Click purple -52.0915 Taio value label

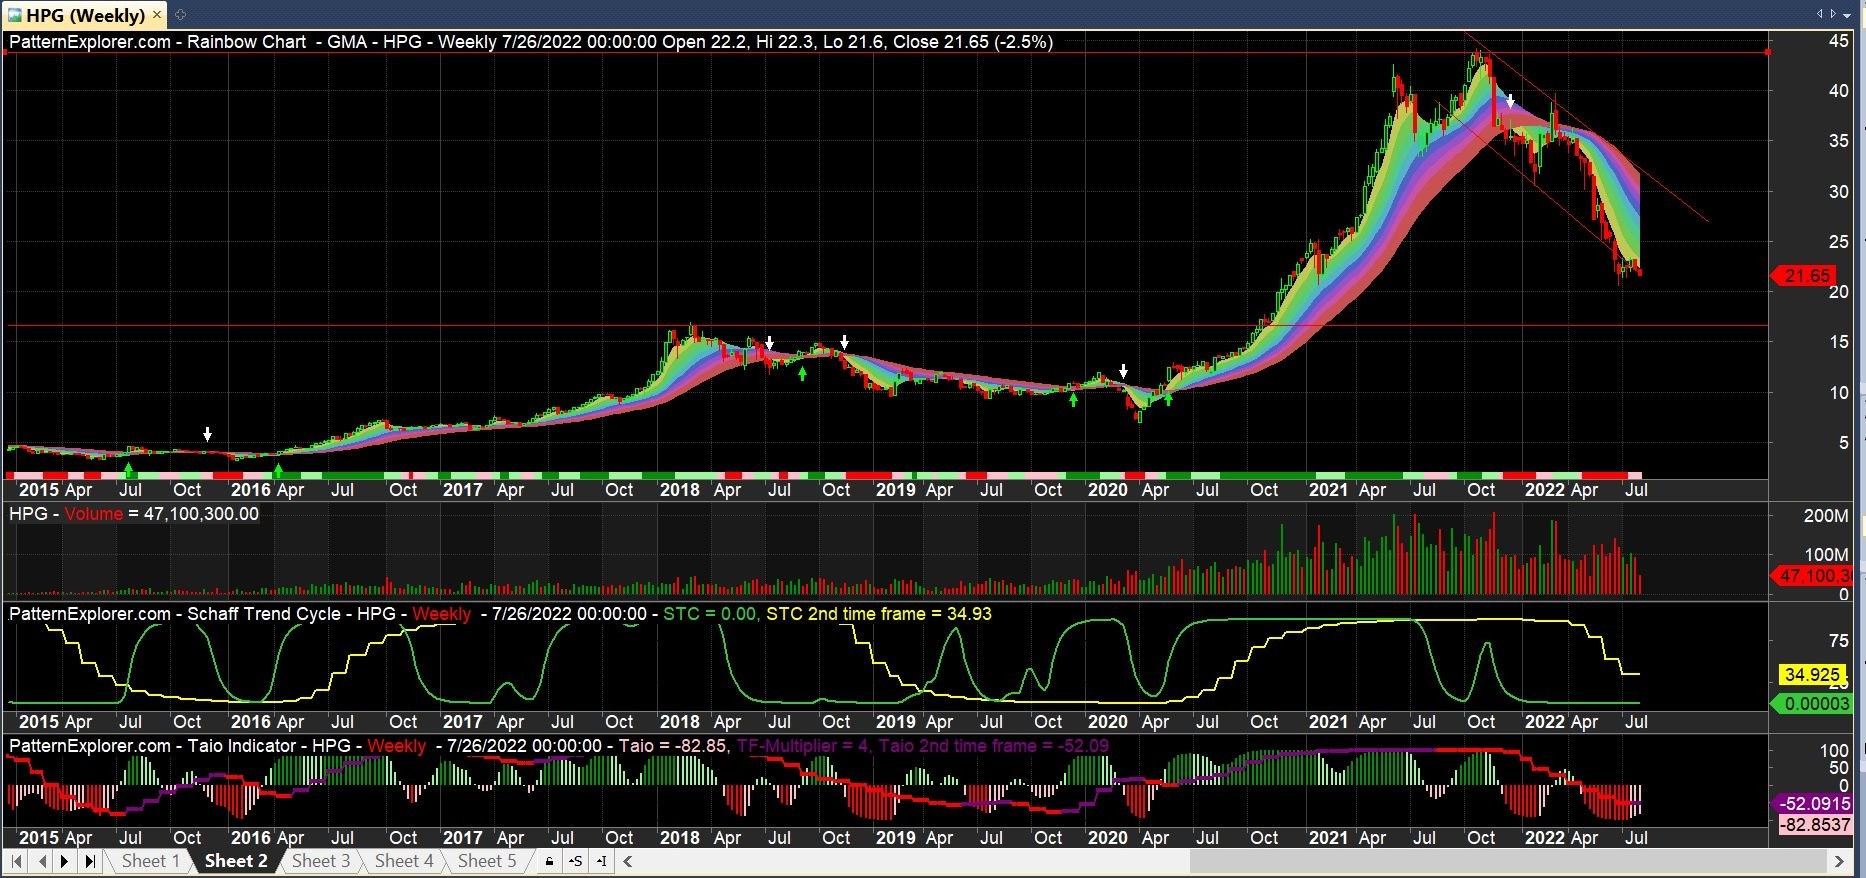pyautogui.click(x=1812, y=804)
